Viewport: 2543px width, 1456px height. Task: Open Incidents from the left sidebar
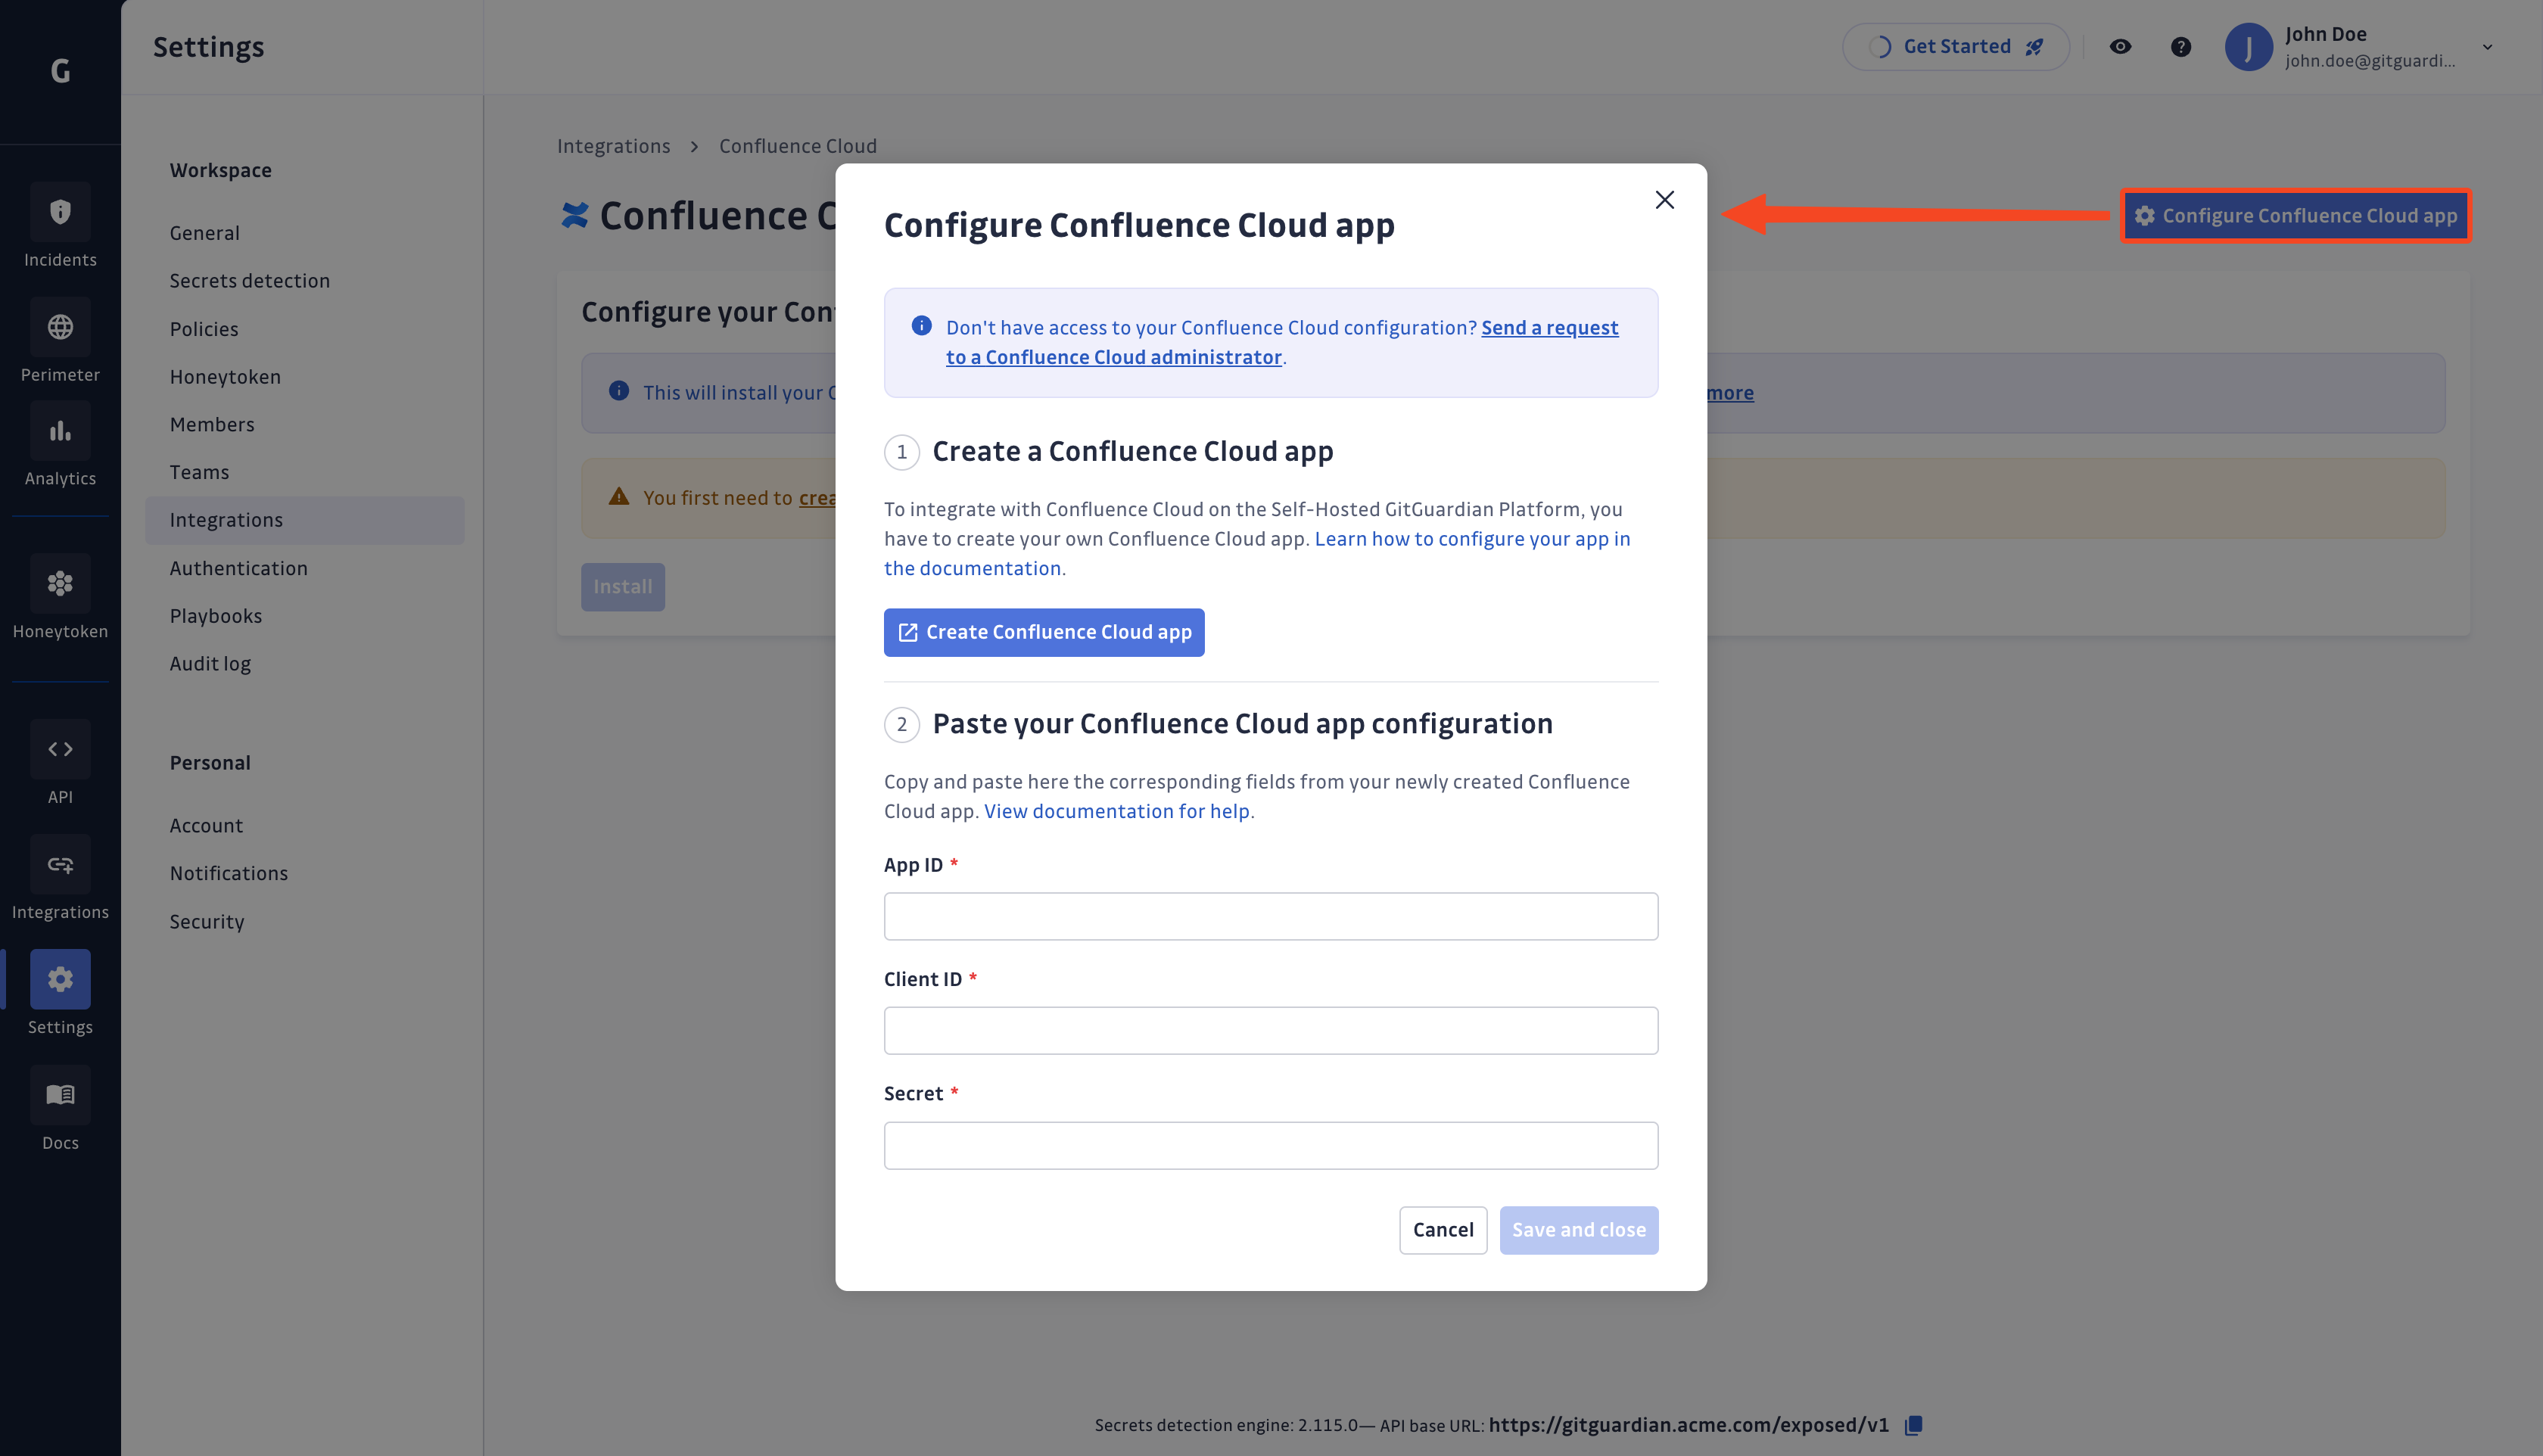click(60, 226)
